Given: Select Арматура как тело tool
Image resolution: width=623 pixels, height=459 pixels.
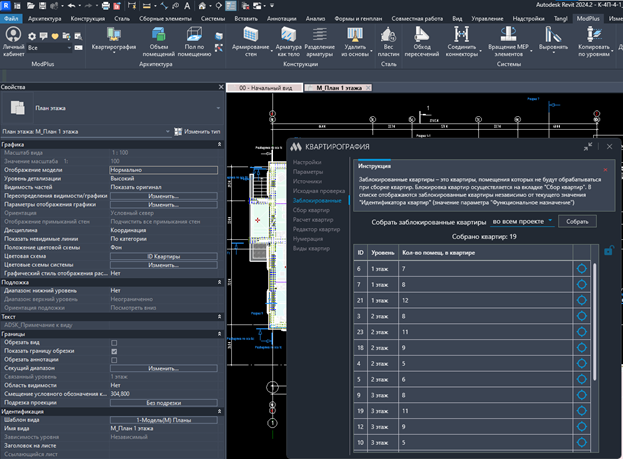Looking at the screenshot, I should 288,42.
